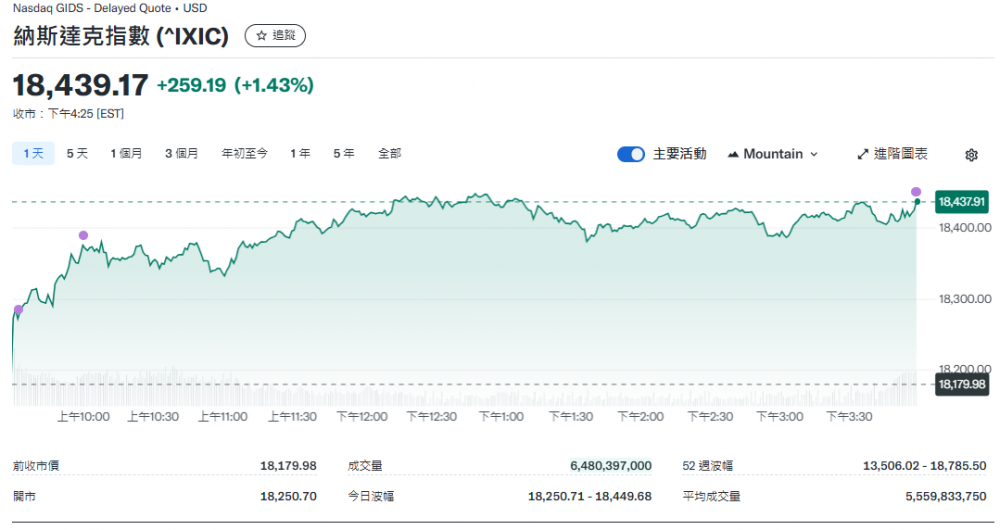Expand the Mountain chart type dropdown
This screenshot has width=1000, height=530.
pos(773,154)
